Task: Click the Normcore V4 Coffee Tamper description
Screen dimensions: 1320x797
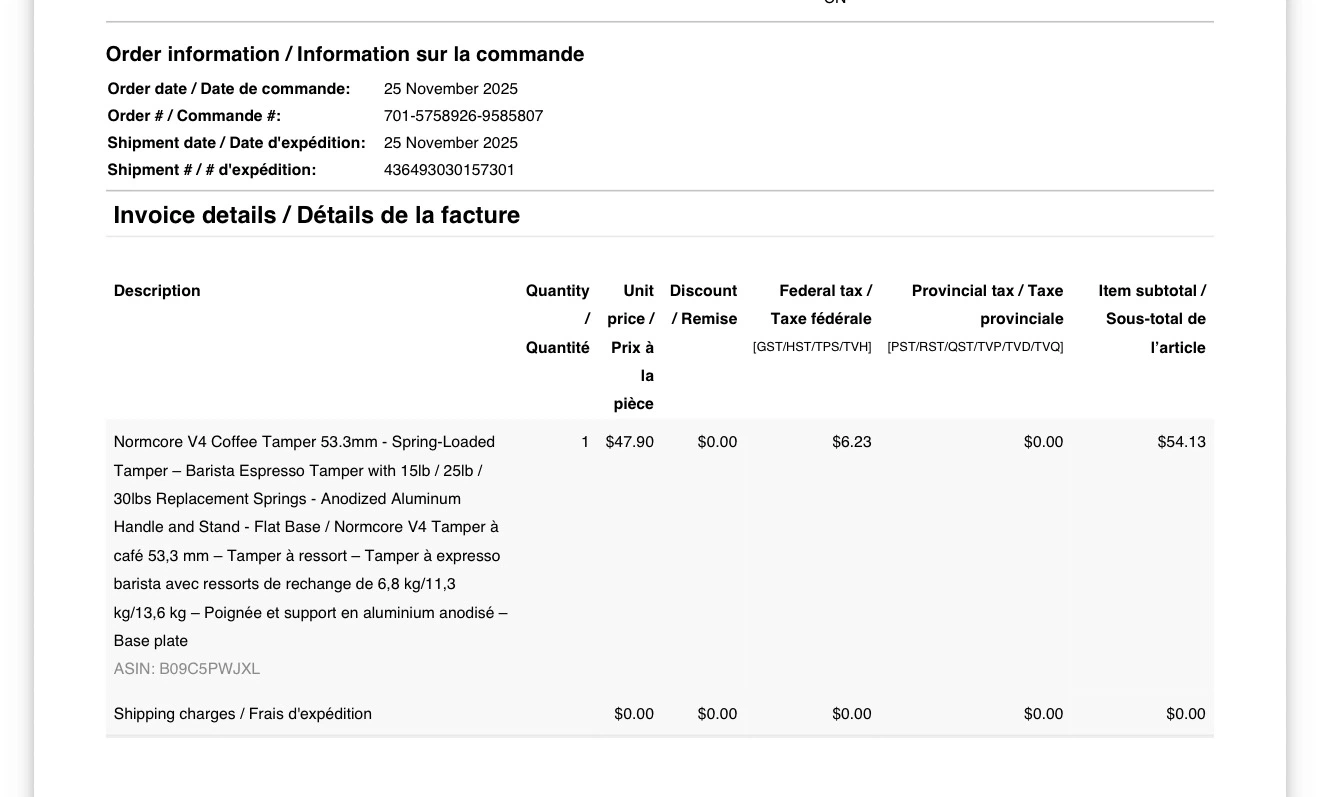Action: [x=311, y=541]
